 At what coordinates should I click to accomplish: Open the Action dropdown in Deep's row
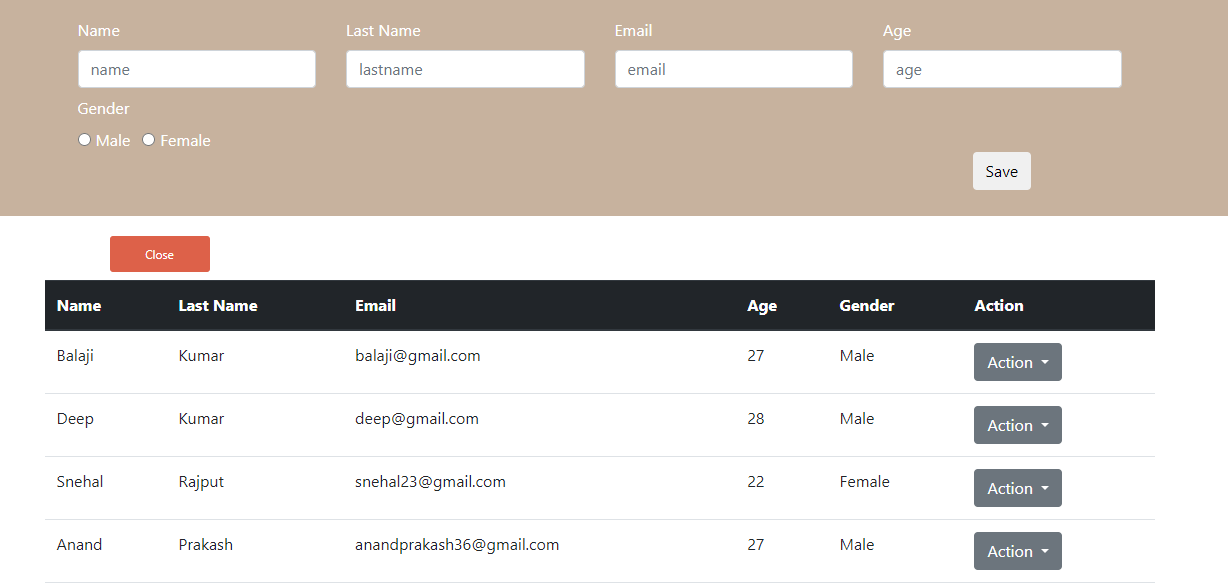[x=1018, y=425]
